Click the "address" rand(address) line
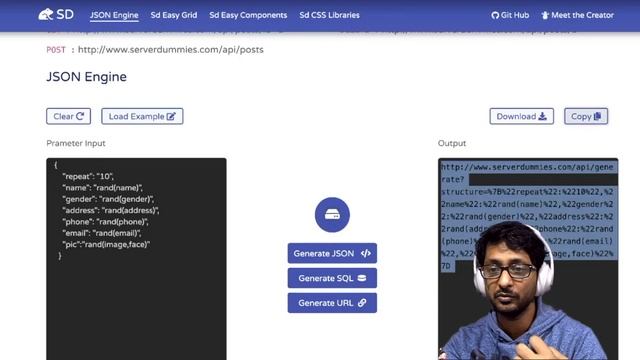The image size is (640, 360). coord(111,210)
